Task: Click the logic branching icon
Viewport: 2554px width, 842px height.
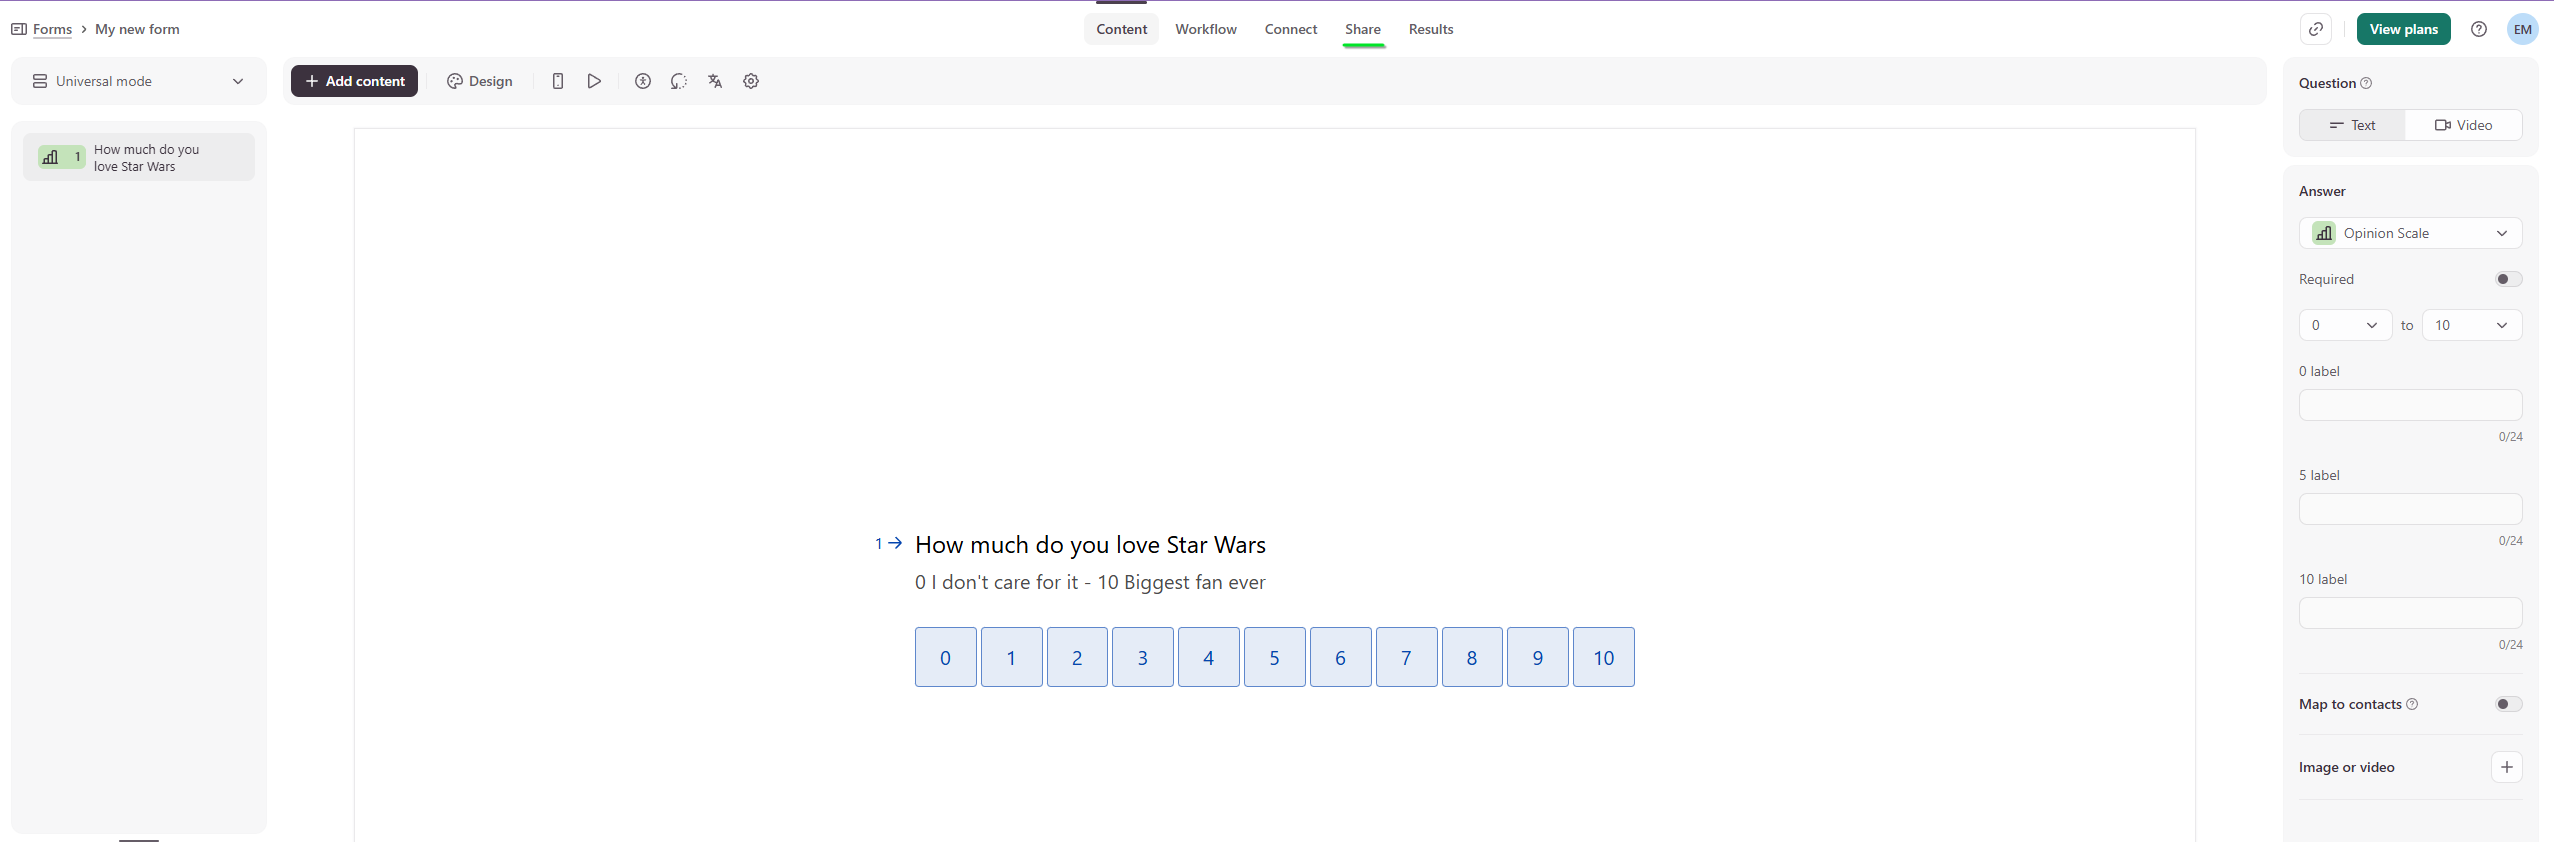Action: click(679, 81)
